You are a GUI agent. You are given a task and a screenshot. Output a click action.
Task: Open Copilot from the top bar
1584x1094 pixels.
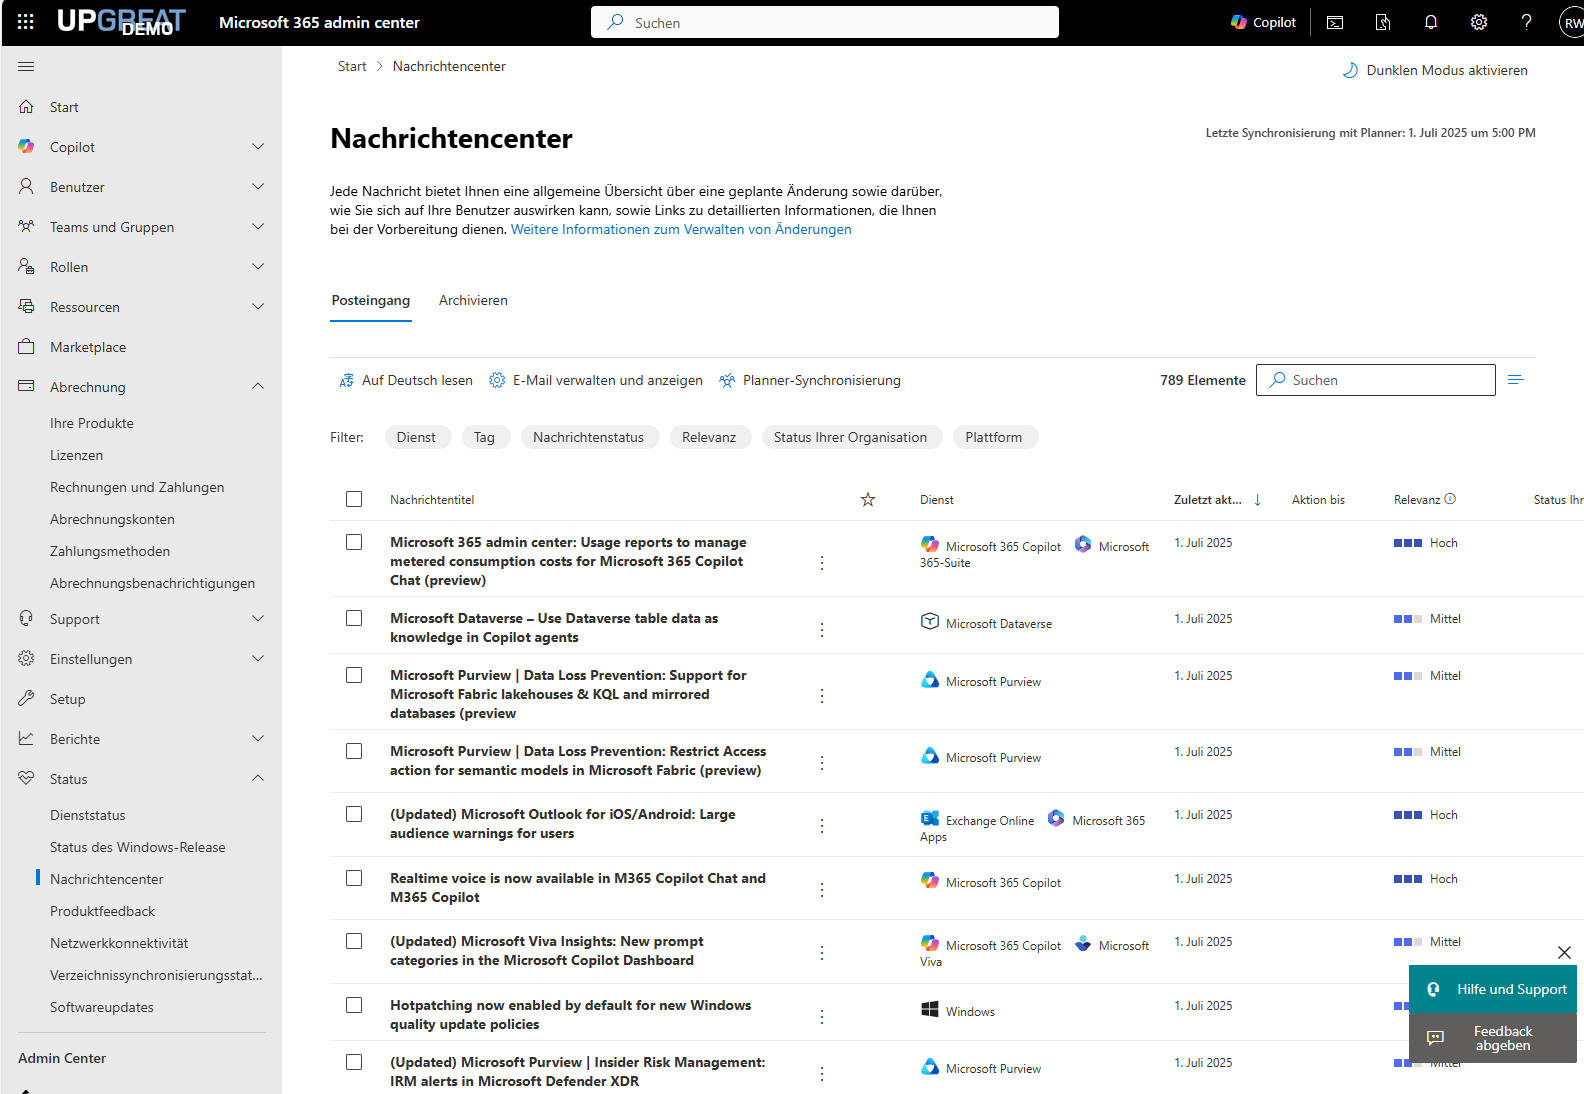coord(1263,22)
